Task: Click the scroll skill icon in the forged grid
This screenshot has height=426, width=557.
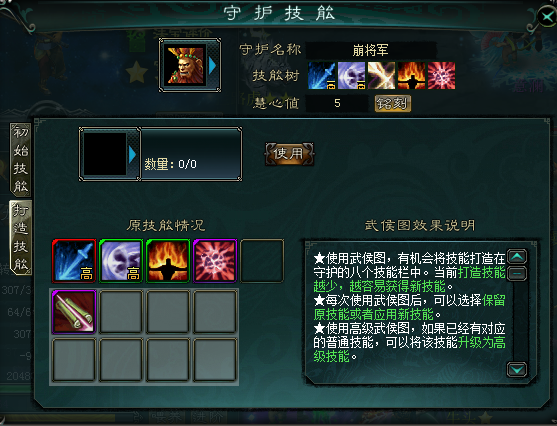Action: [74, 312]
